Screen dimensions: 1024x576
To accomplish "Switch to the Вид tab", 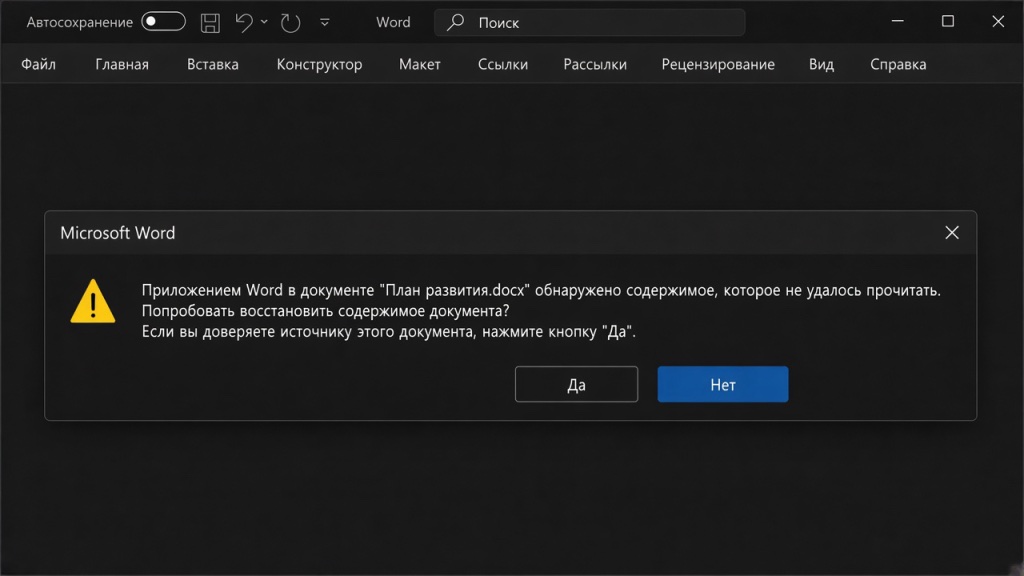I will [822, 64].
